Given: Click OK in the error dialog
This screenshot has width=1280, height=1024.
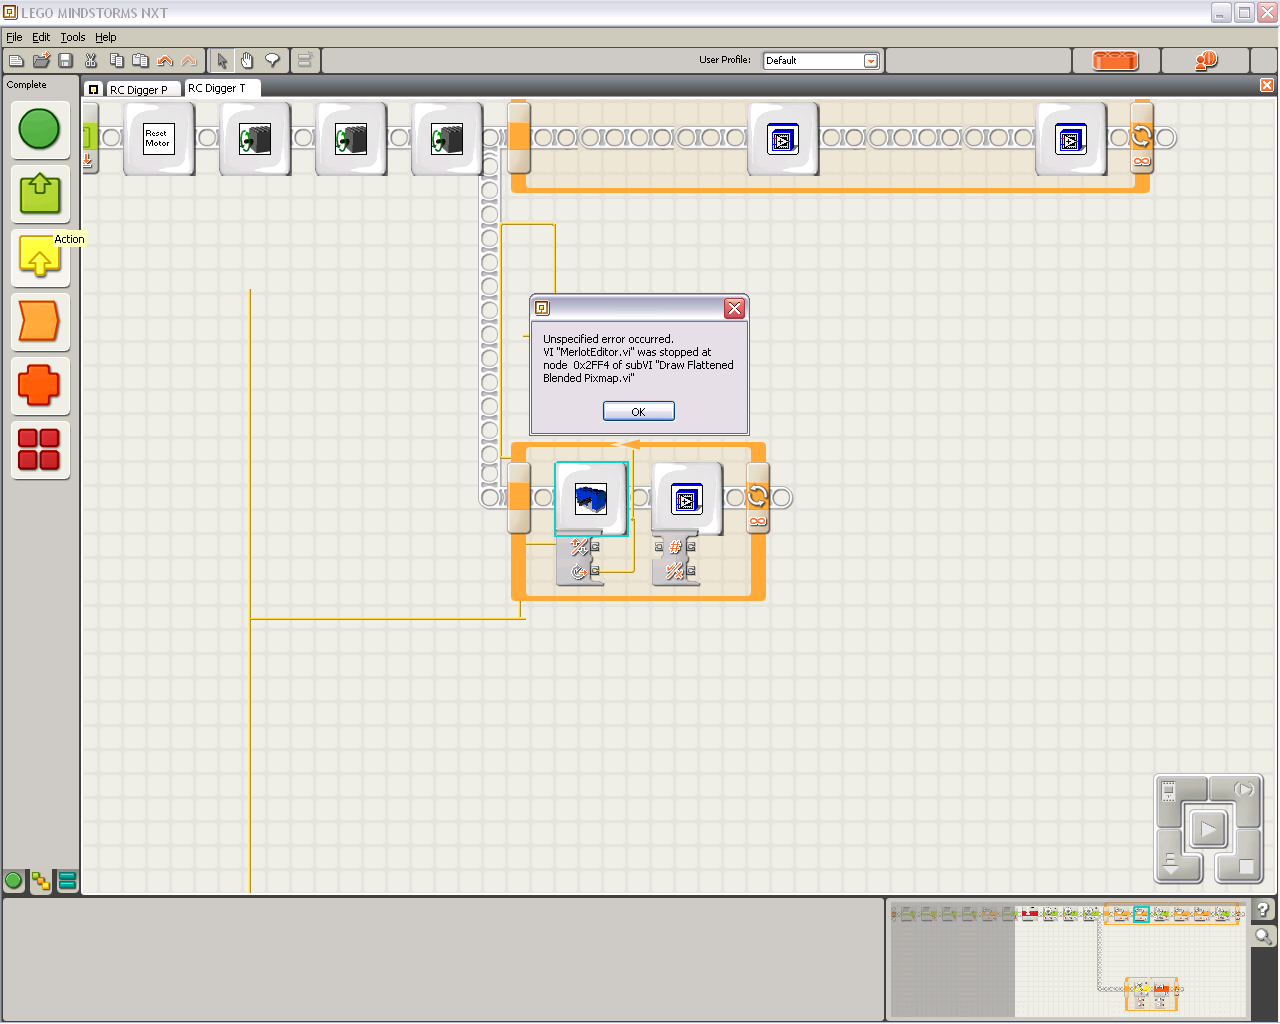Looking at the screenshot, I should [638, 411].
